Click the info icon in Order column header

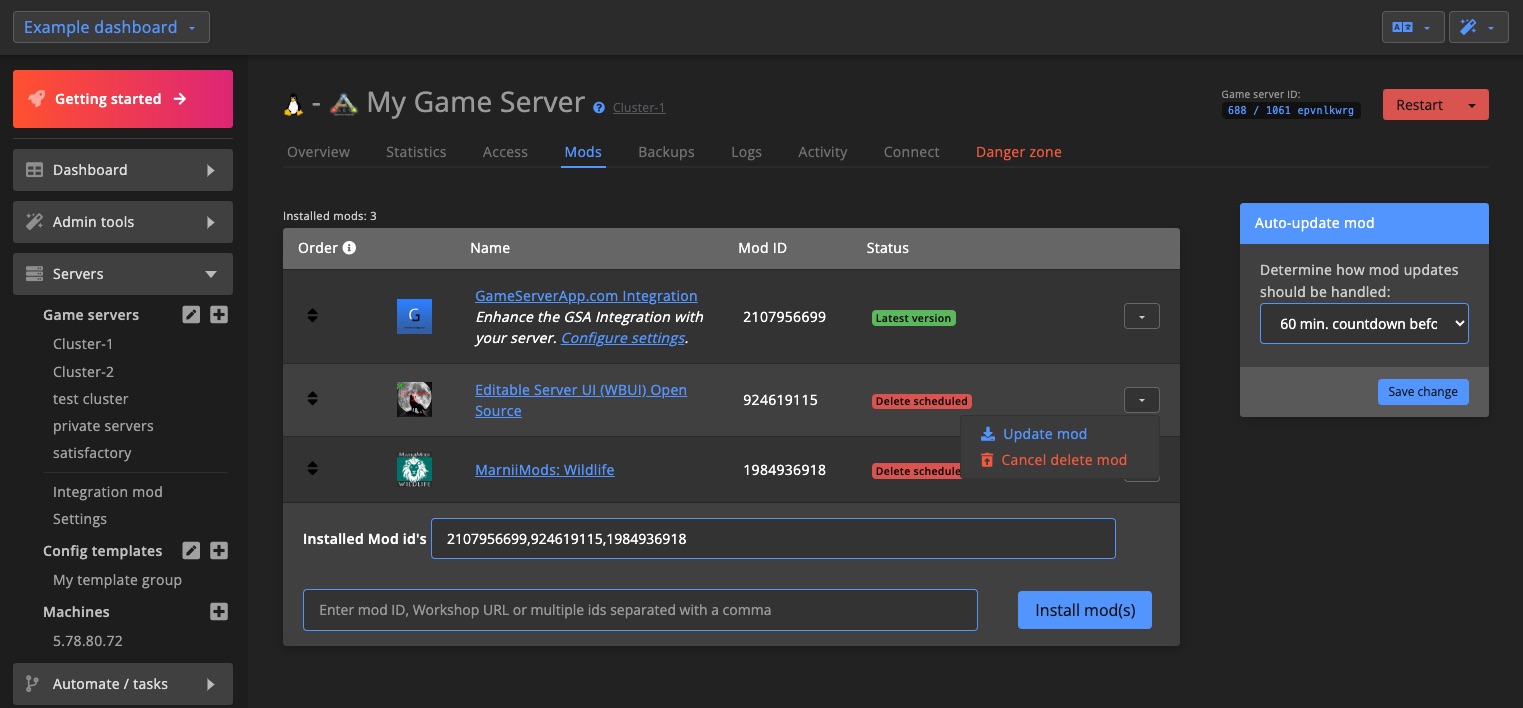click(347, 247)
